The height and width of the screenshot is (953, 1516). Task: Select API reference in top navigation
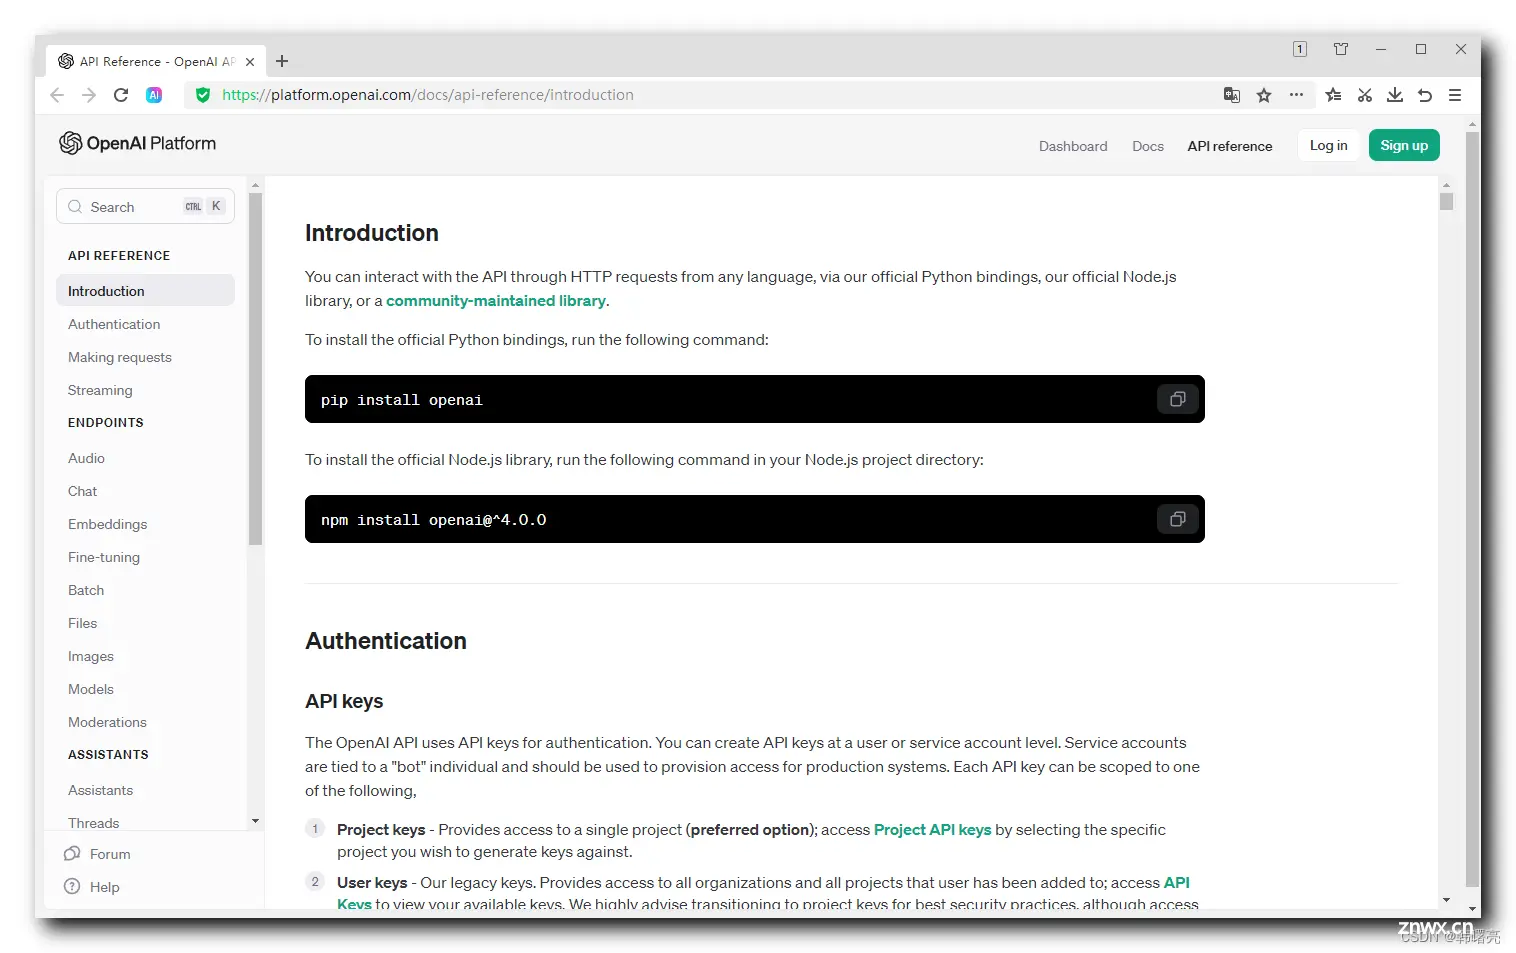[1230, 146]
